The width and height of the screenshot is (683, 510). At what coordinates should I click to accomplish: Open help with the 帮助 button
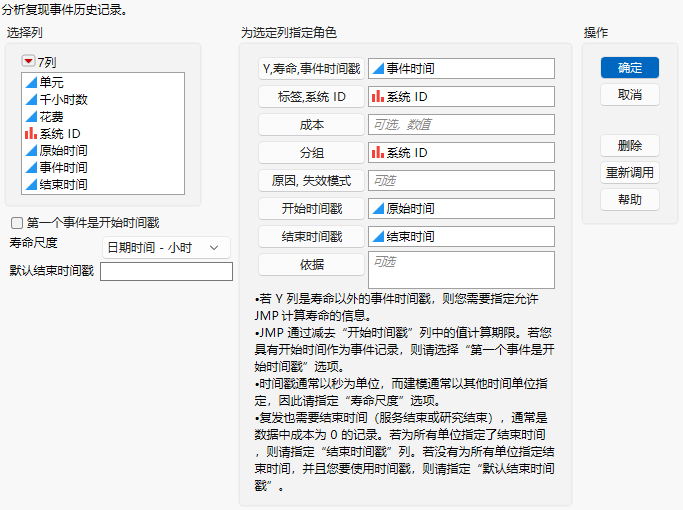[x=629, y=199]
